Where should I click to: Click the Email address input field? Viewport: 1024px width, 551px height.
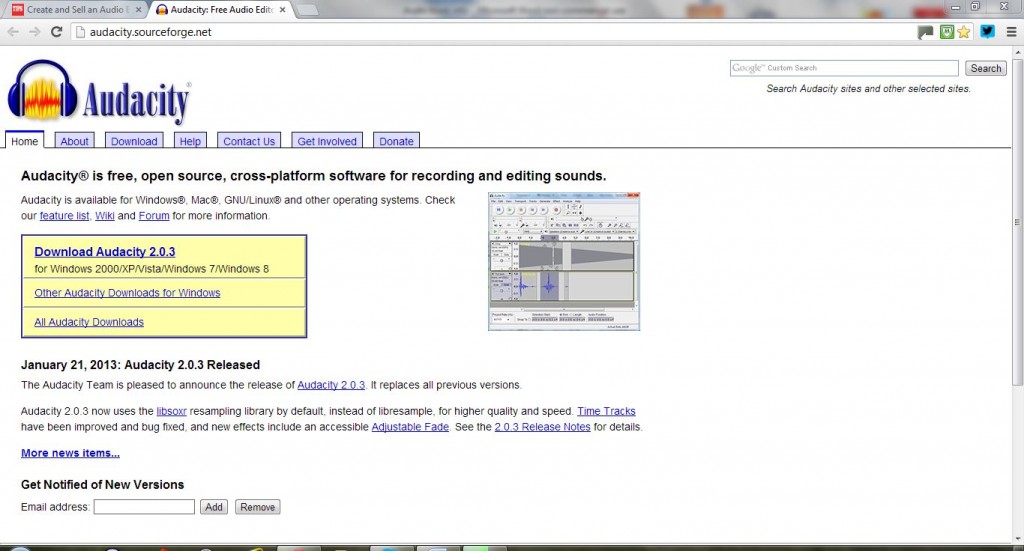pyautogui.click(x=144, y=507)
